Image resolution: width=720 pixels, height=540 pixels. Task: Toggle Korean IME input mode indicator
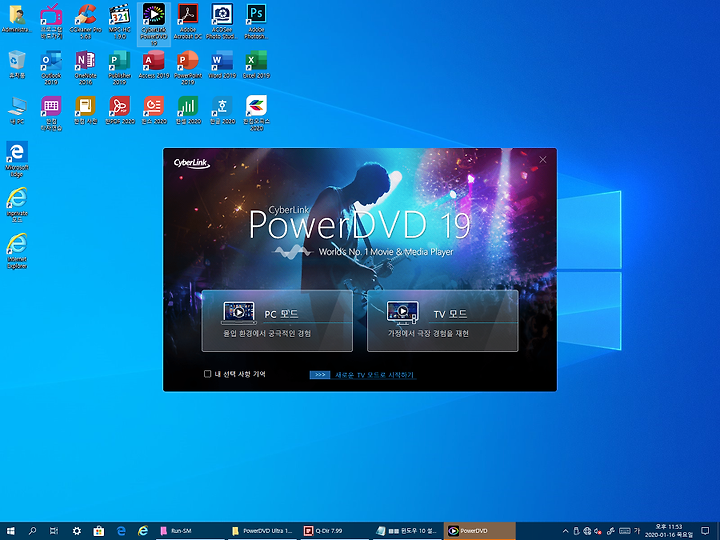point(637,531)
